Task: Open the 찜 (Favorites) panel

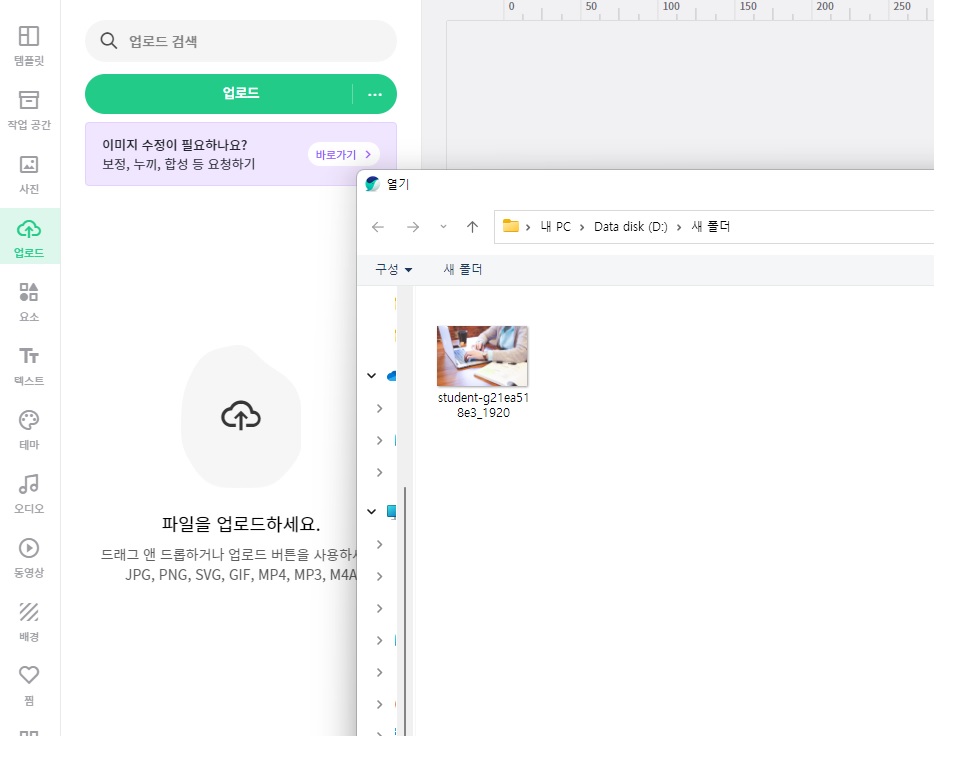Action: pyautogui.click(x=29, y=684)
